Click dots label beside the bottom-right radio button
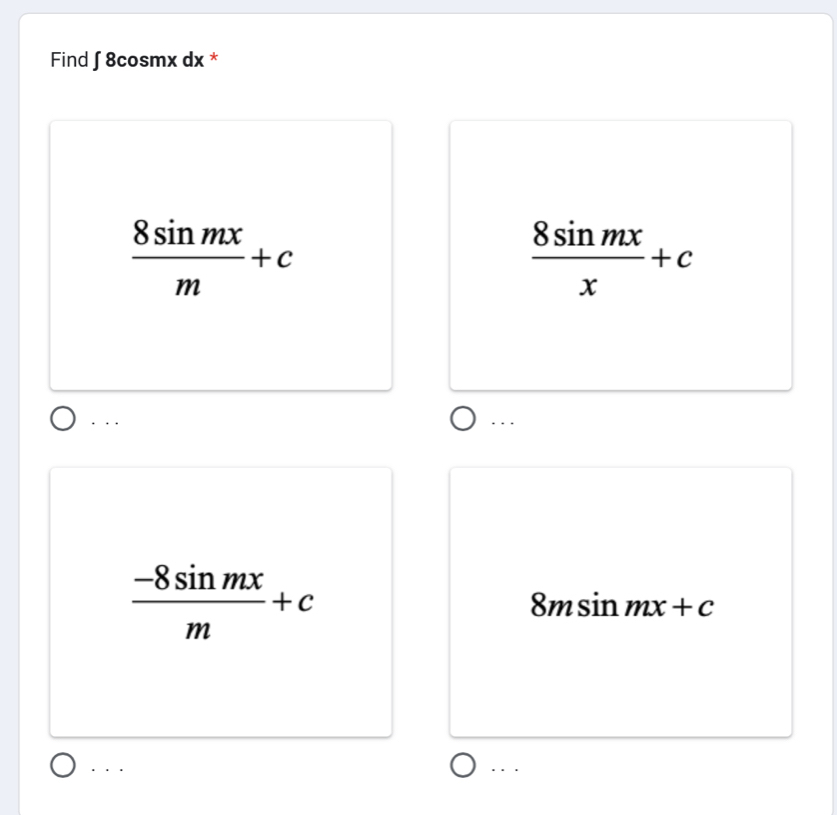This screenshot has width=837, height=815. pos(504,769)
